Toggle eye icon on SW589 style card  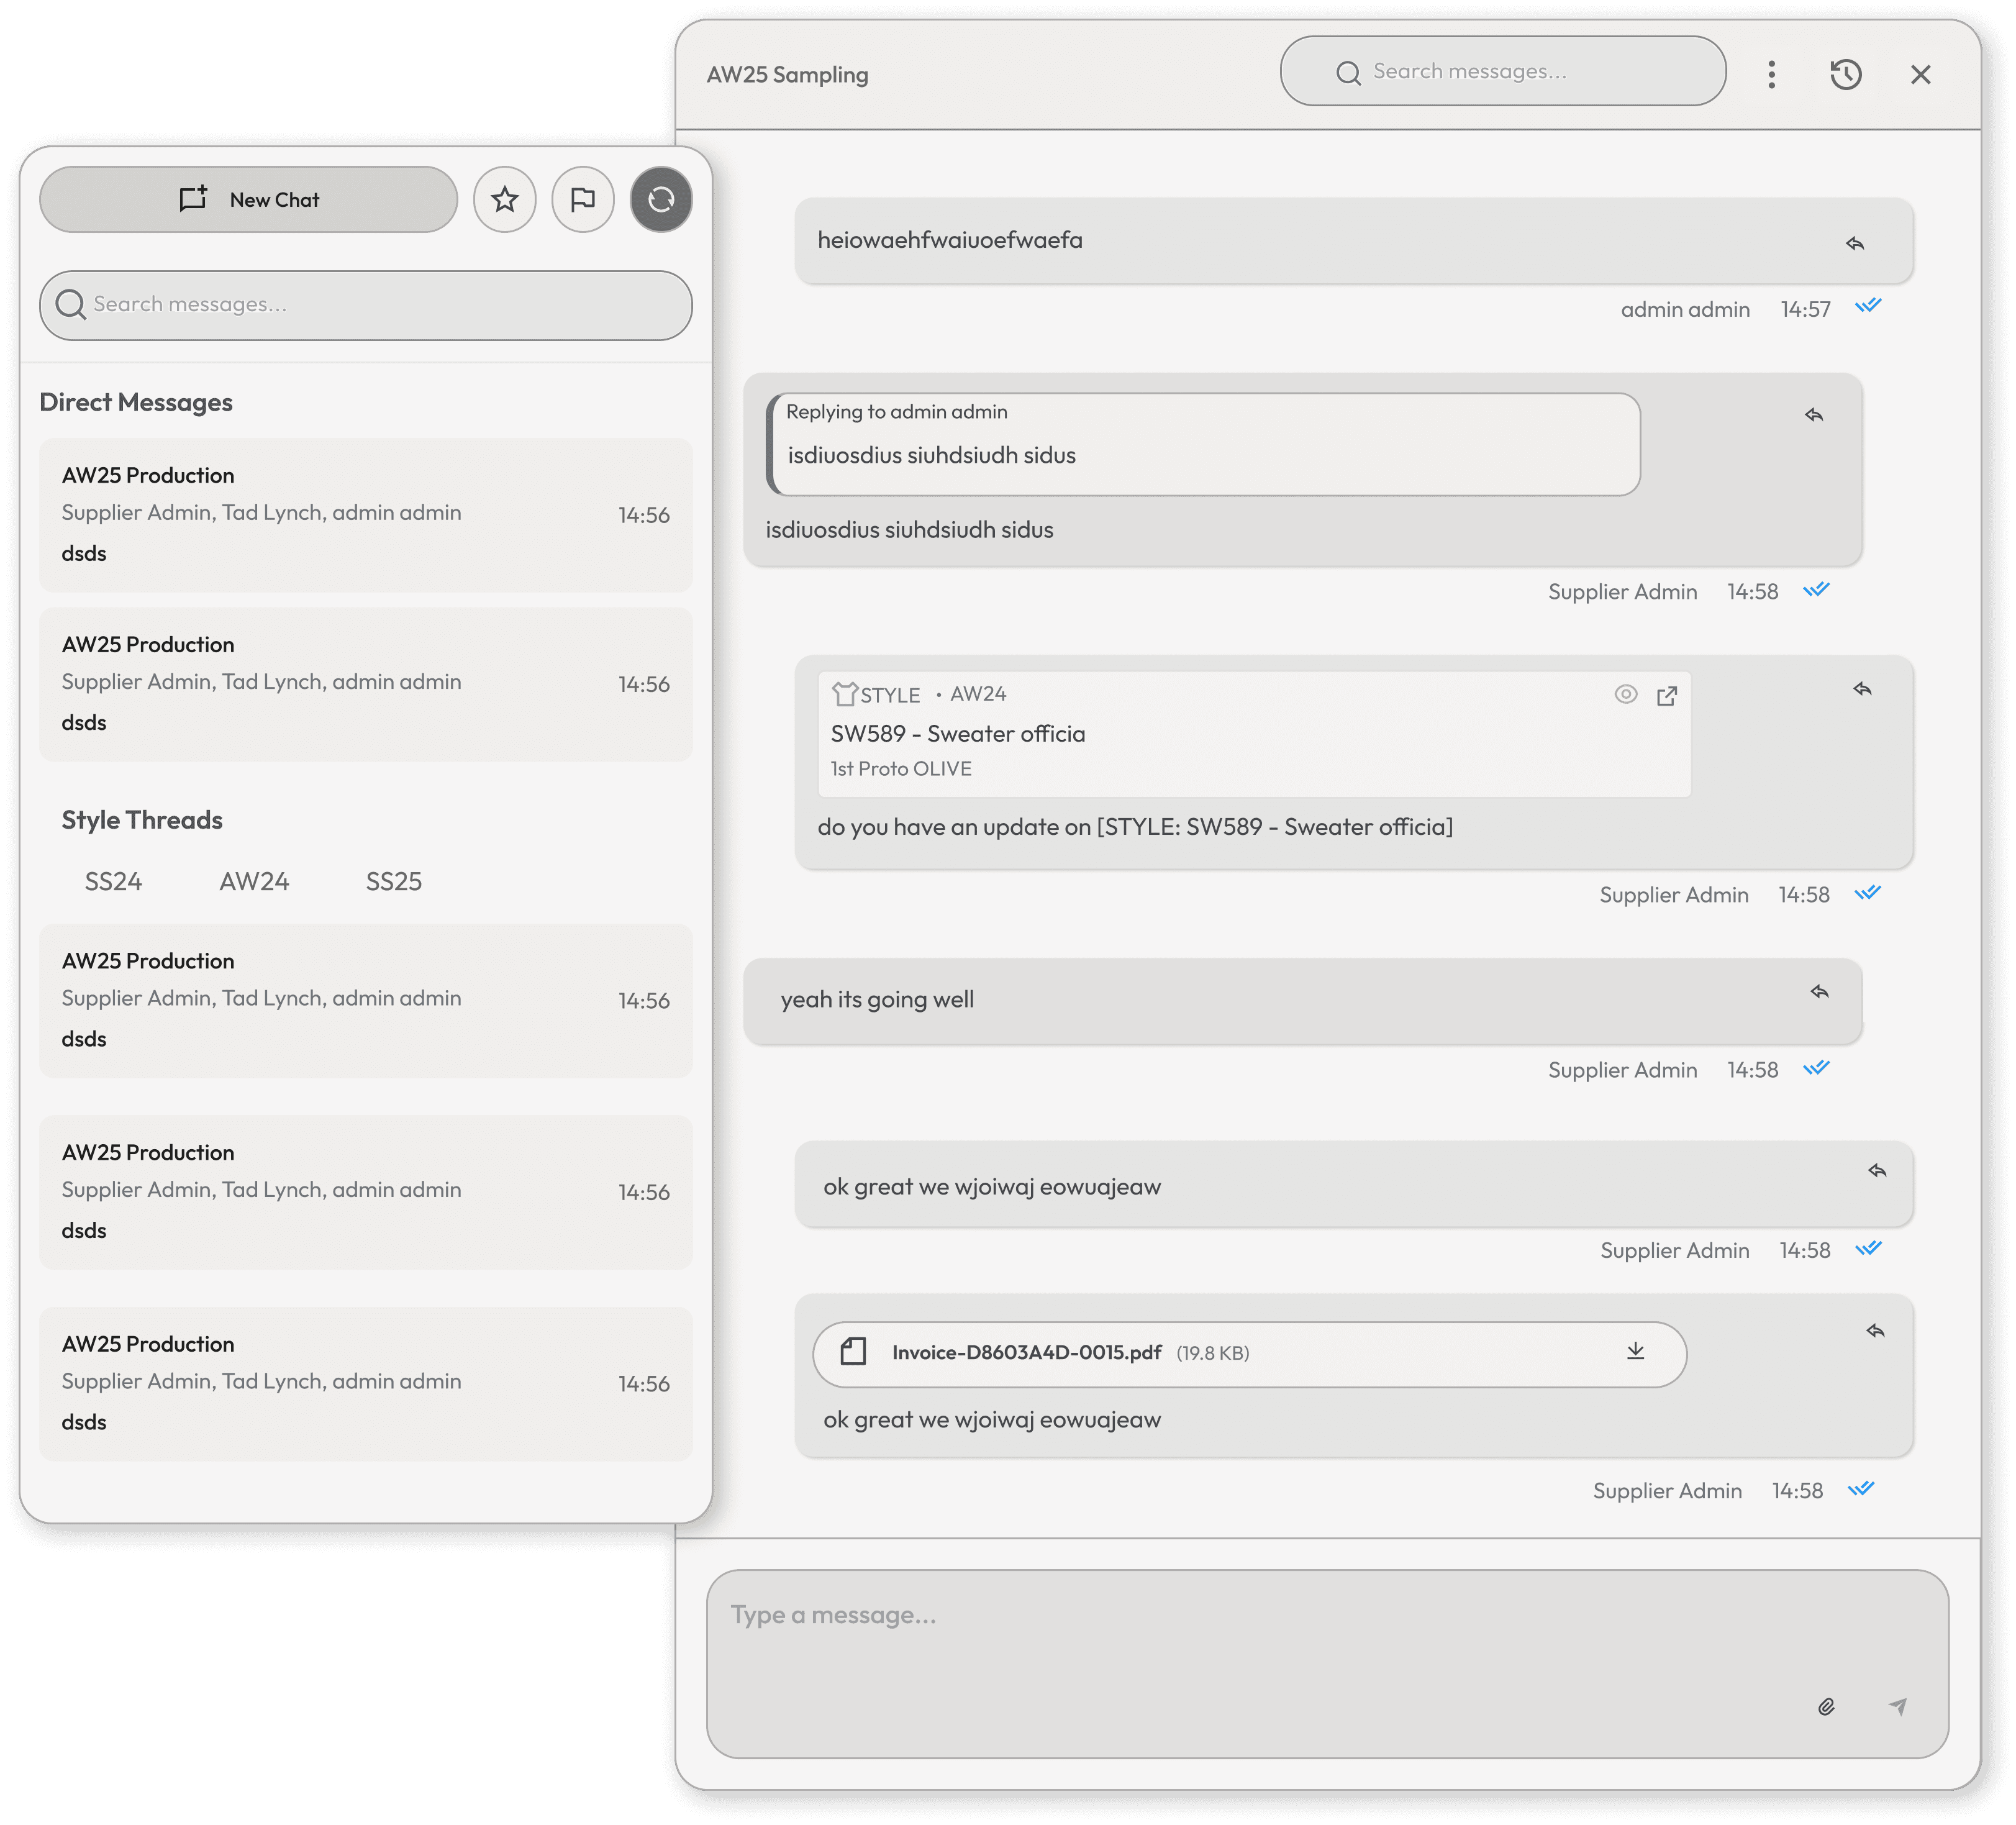[1626, 694]
